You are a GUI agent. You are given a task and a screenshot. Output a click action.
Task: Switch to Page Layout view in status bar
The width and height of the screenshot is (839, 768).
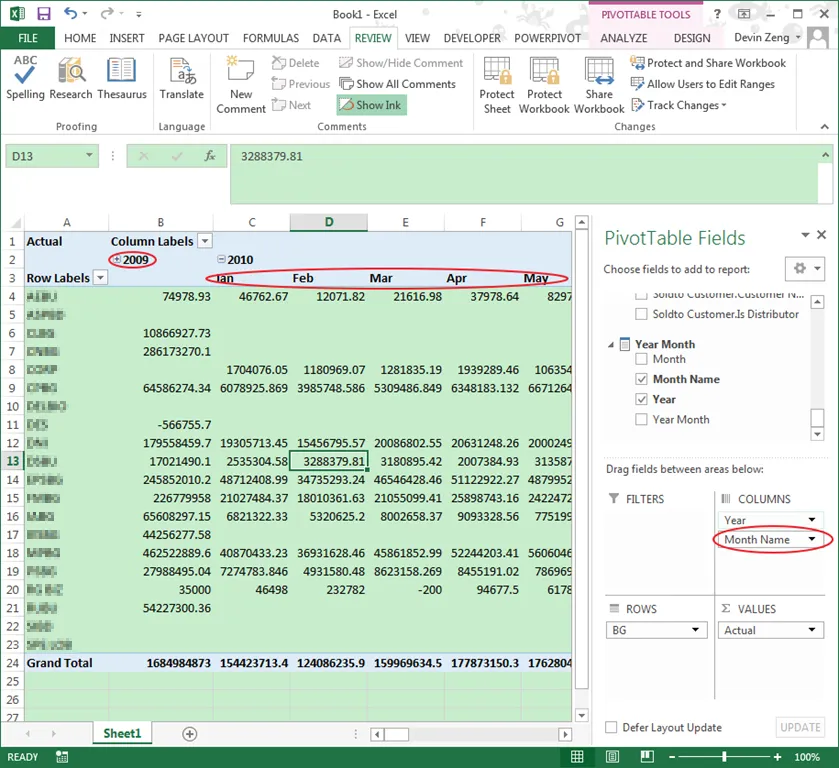coord(613,757)
